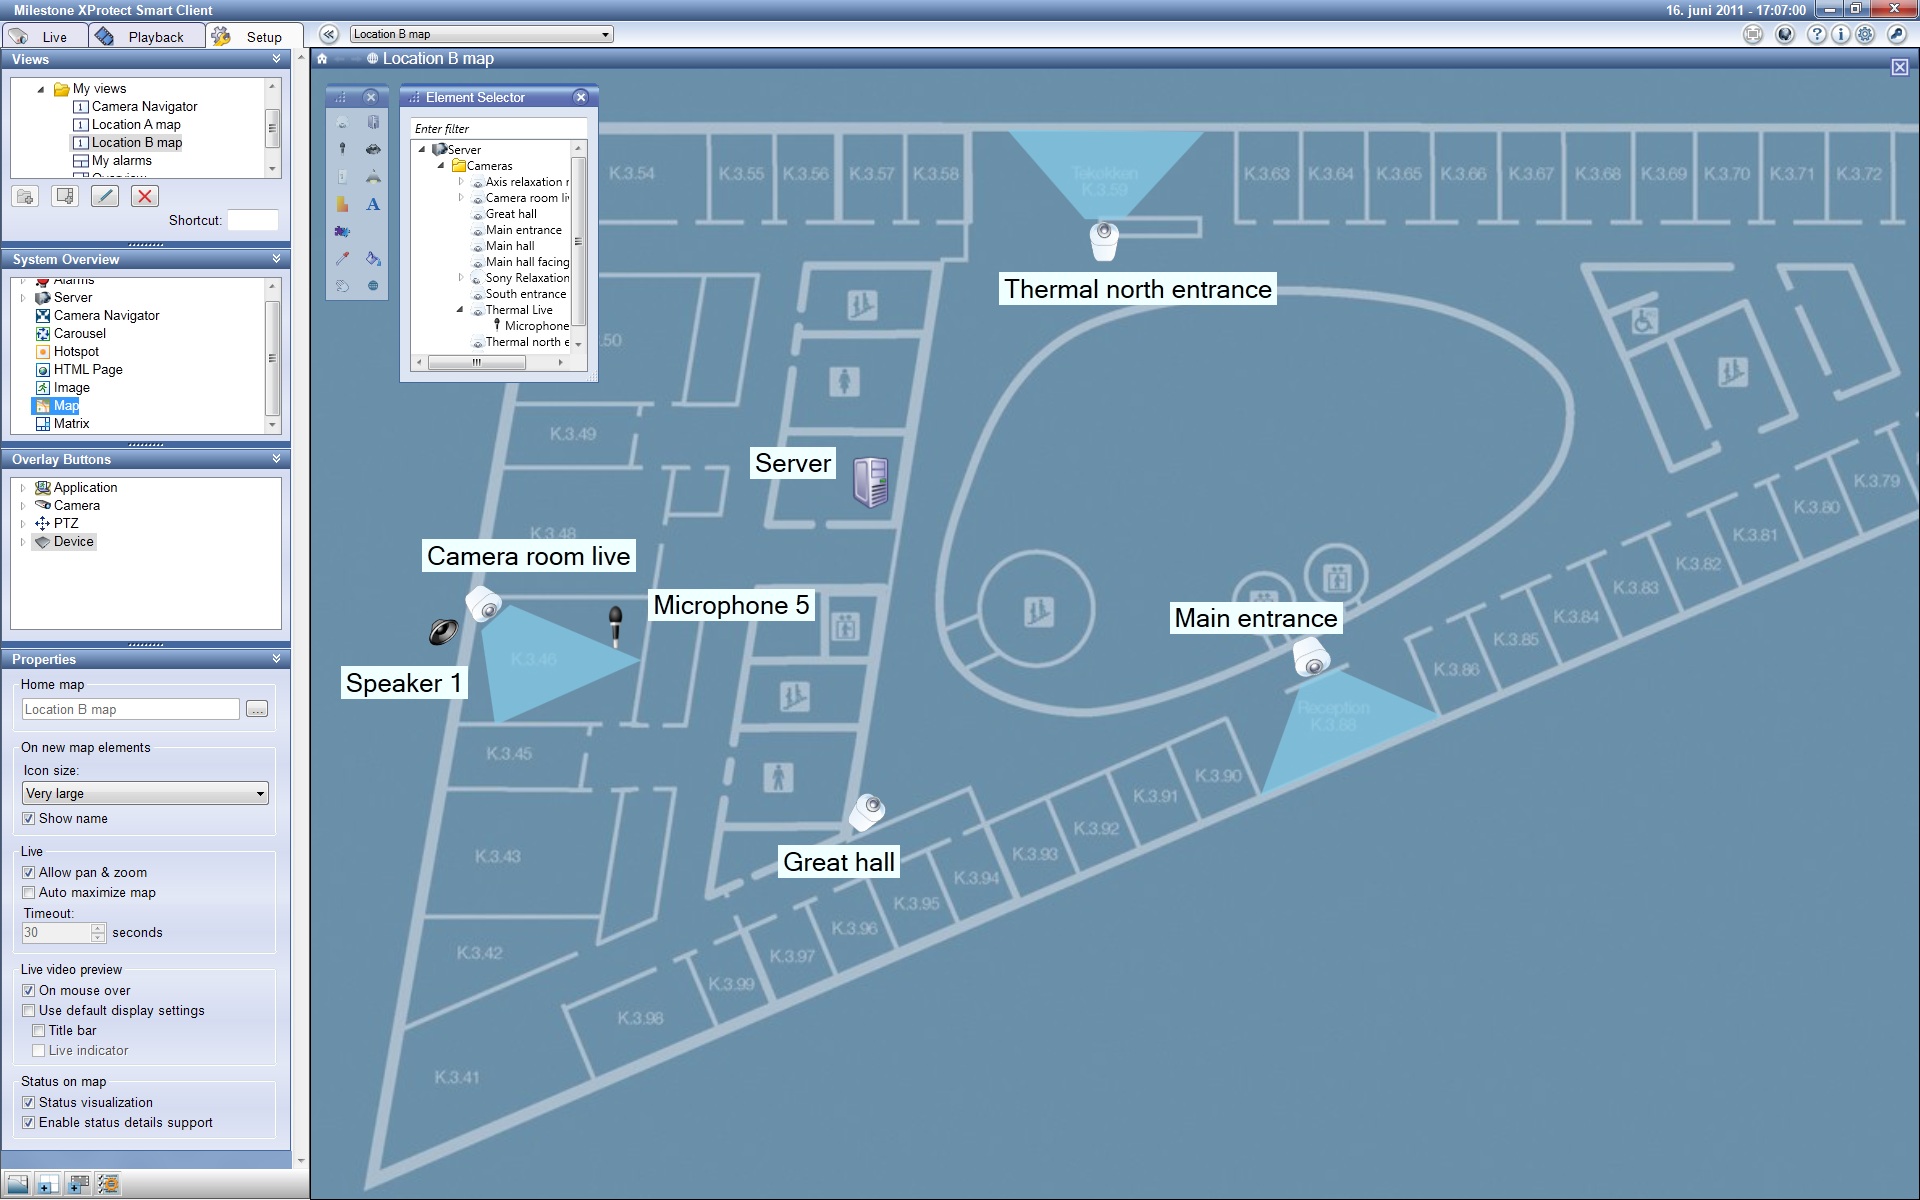This screenshot has height=1200, width=1920.
Task: Click the Shortcut input field
Action: click(x=253, y=221)
